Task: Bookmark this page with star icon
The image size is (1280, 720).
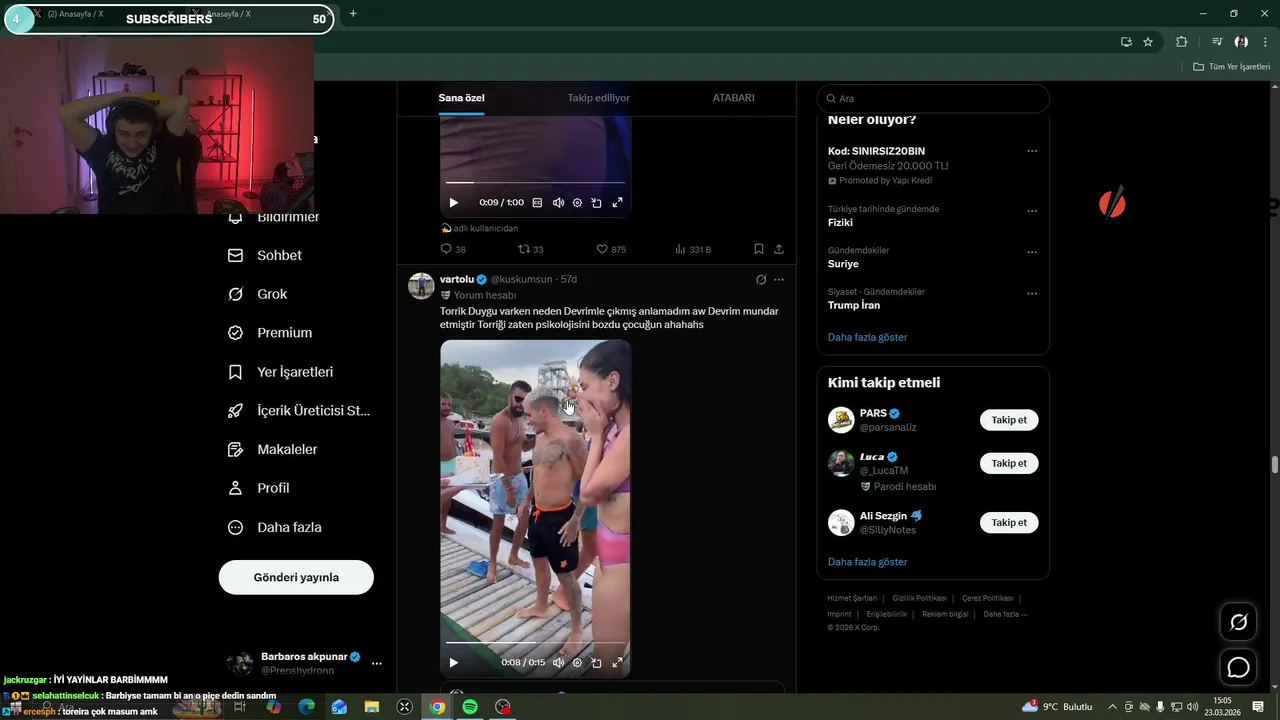Action: (x=1148, y=42)
